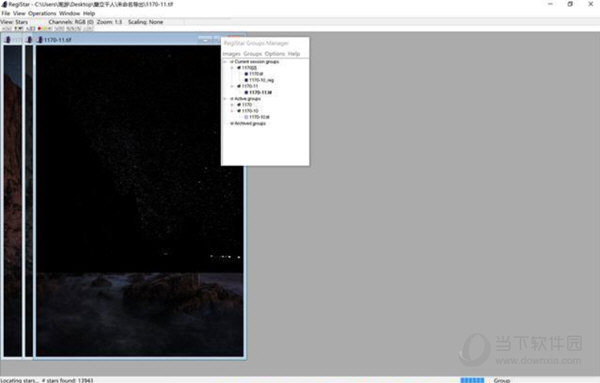Screen dimensions: 600x383
Task: Click the Channels: RGB label
Action: point(71,22)
